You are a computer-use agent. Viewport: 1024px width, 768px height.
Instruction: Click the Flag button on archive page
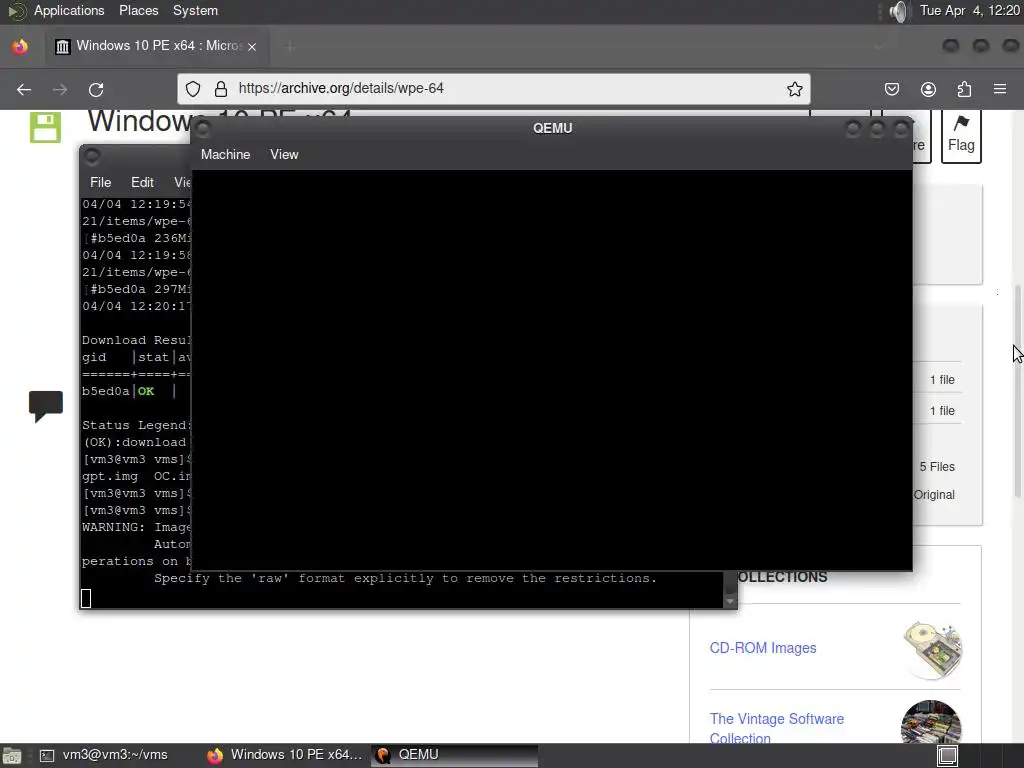point(961,135)
